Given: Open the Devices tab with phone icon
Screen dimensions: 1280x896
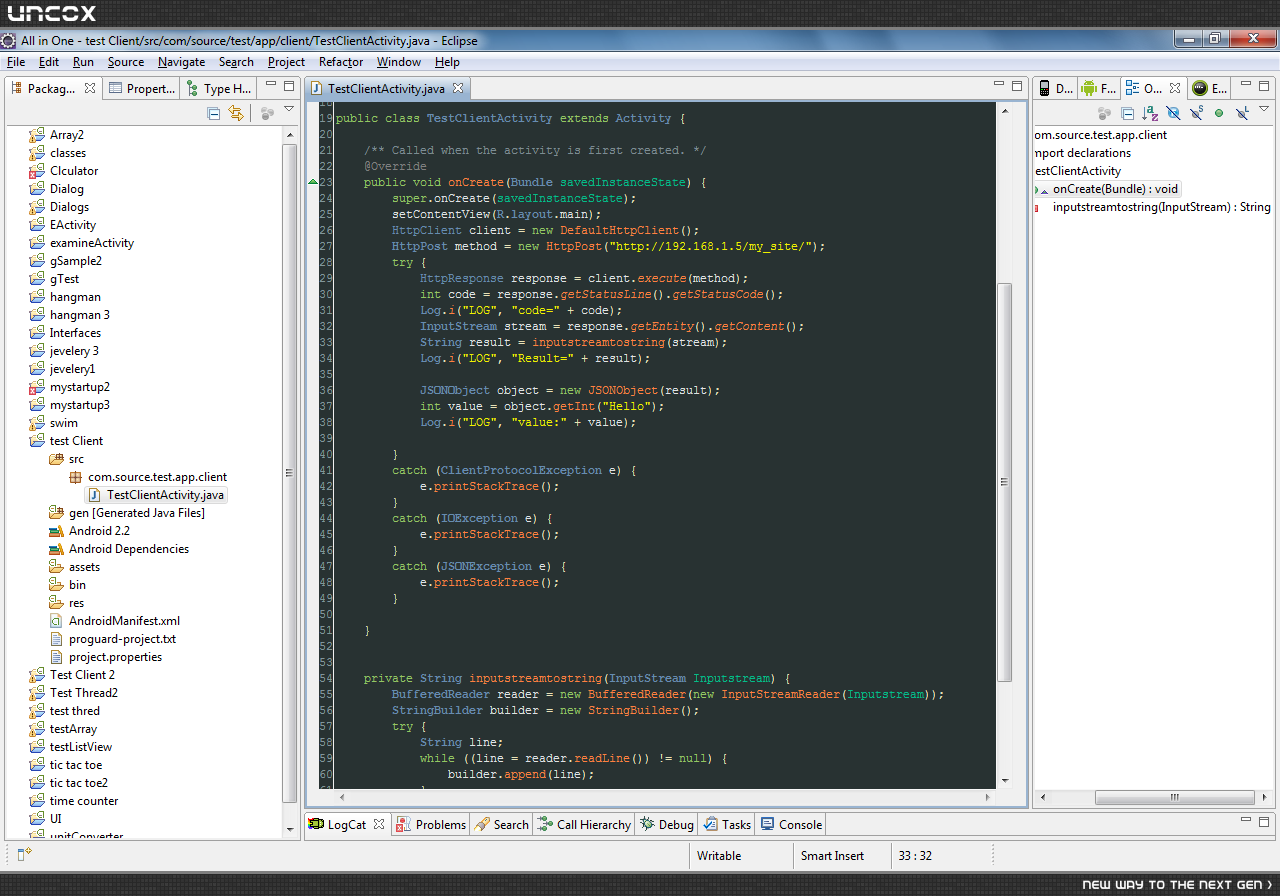Looking at the screenshot, I should (x=1055, y=88).
